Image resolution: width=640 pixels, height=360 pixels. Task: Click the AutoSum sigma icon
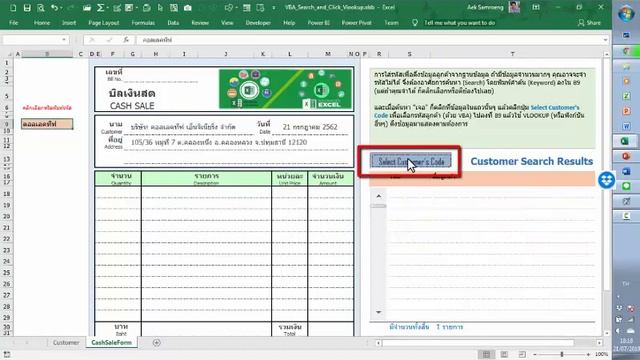100,7
